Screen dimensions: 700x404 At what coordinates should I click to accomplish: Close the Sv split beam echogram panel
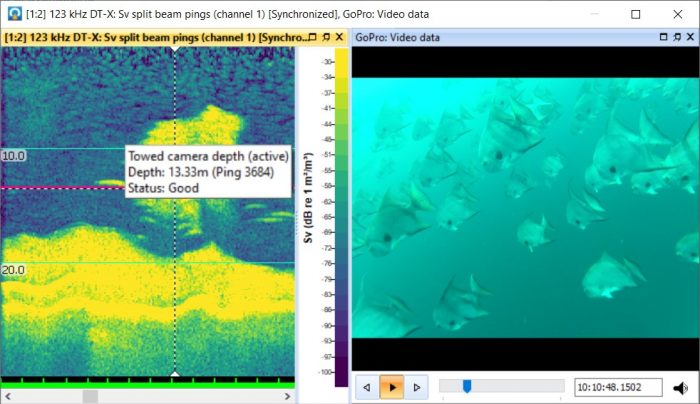339,37
